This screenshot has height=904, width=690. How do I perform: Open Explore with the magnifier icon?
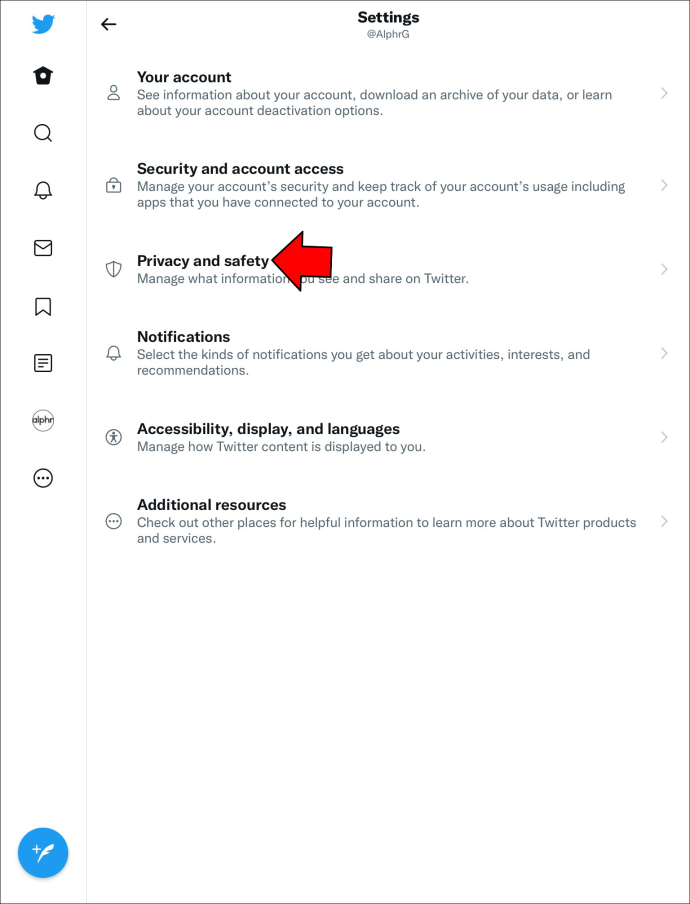click(x=43, y=133)
